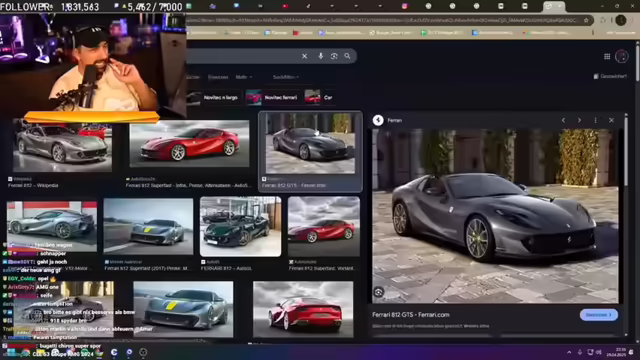Click the Ferrari logo in preview header
This screenshot has height=360, width=640.
(378, 120)
